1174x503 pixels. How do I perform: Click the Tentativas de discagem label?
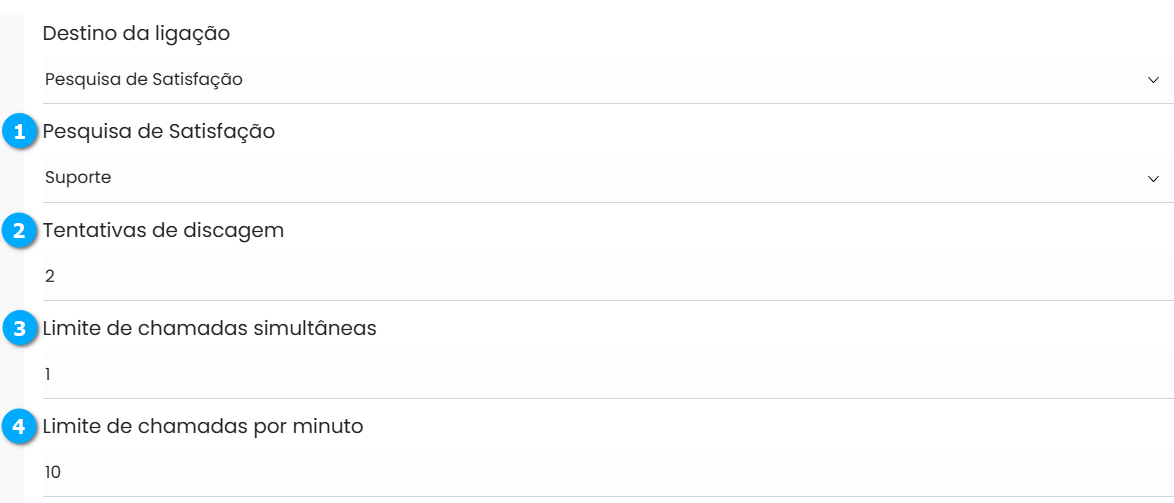(x=163, y=230)
